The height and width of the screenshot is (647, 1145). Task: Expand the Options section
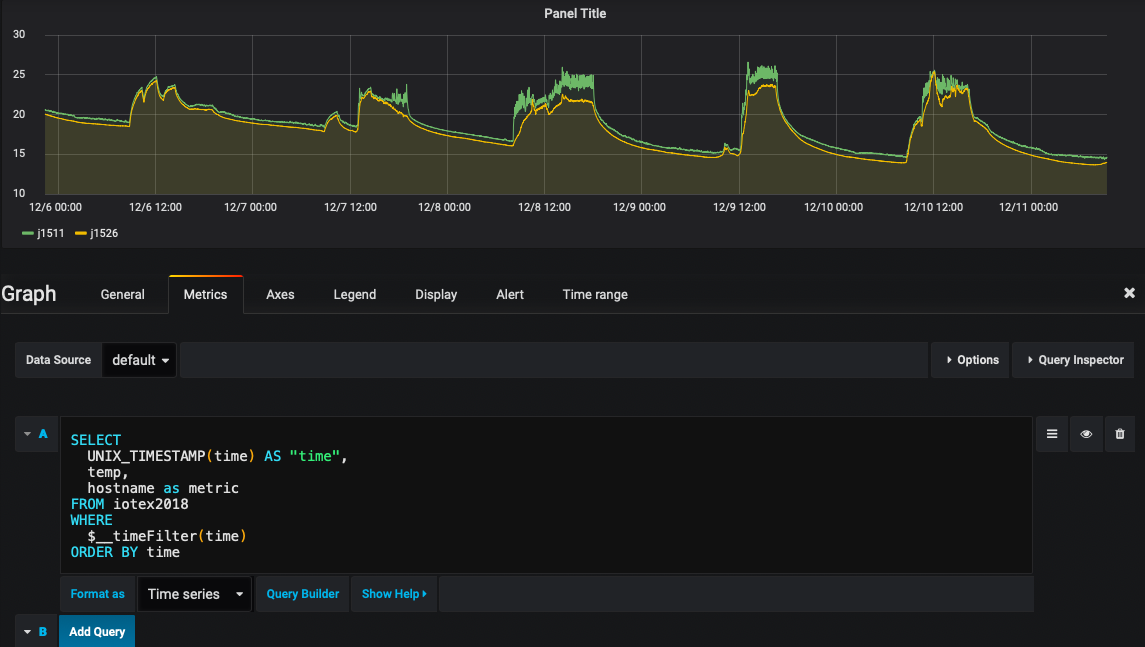click(x=970, y=360)
